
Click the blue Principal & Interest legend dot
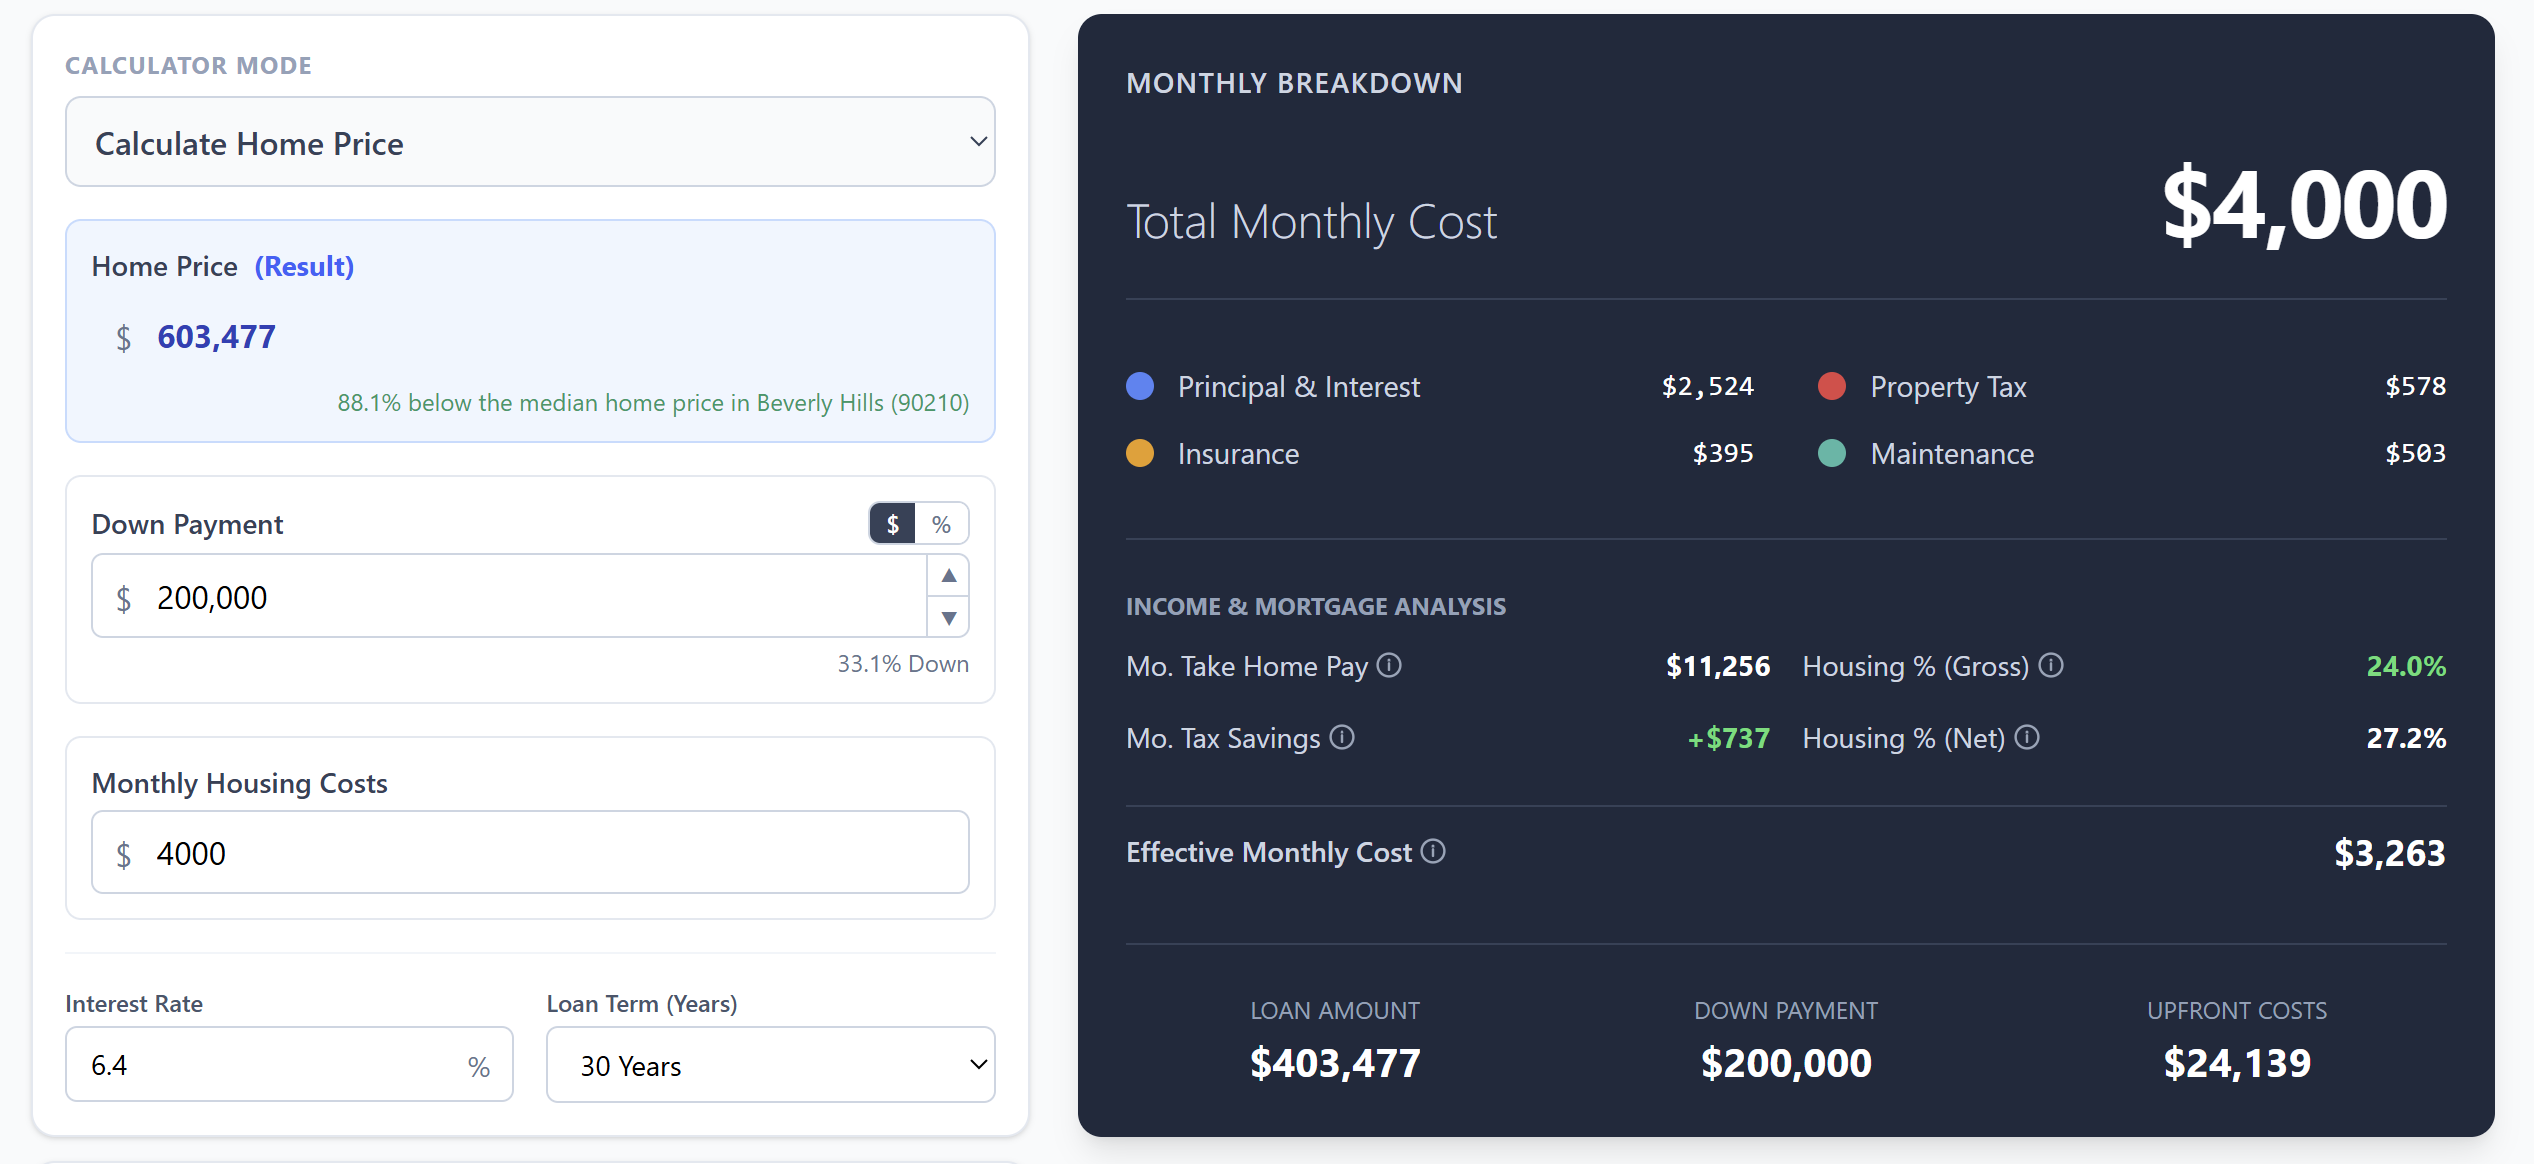click(x=1140, y=386)
